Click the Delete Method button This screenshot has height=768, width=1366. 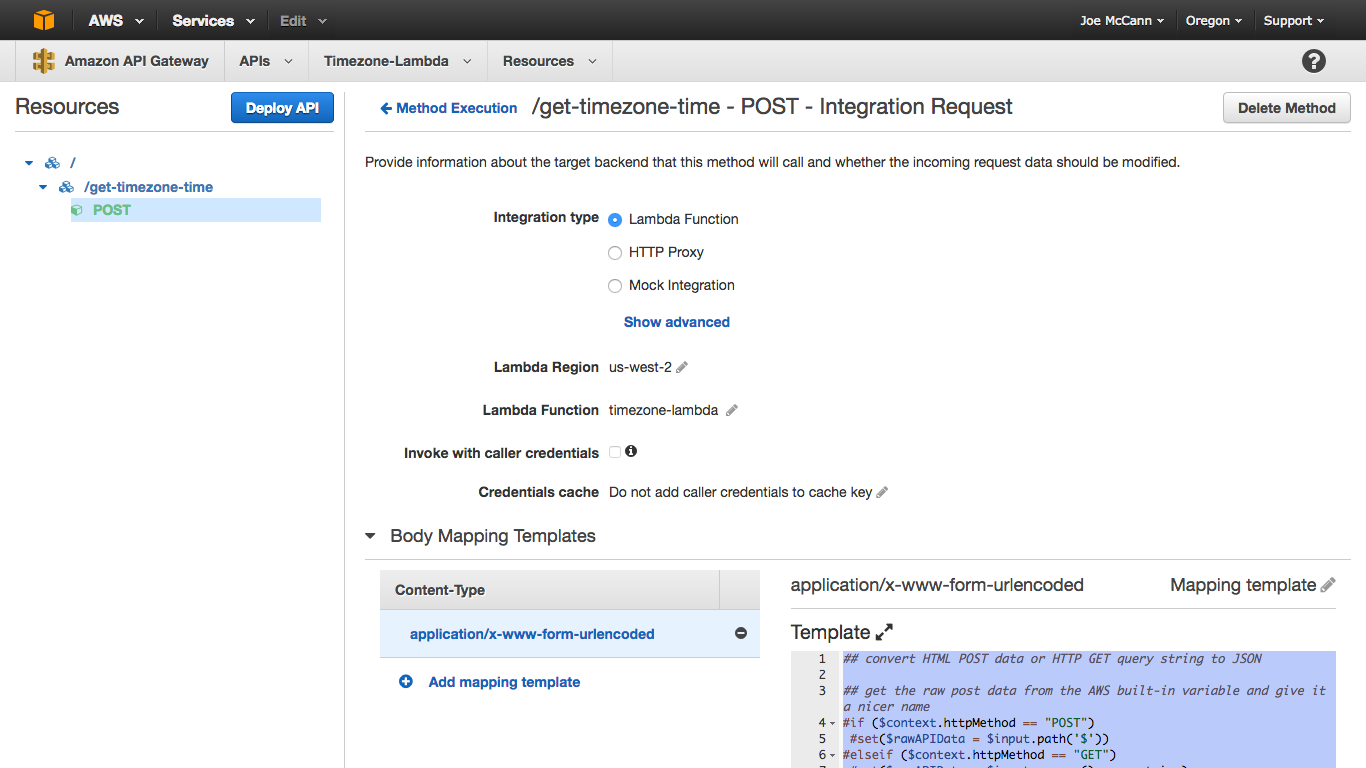(x=1287, y=108)
